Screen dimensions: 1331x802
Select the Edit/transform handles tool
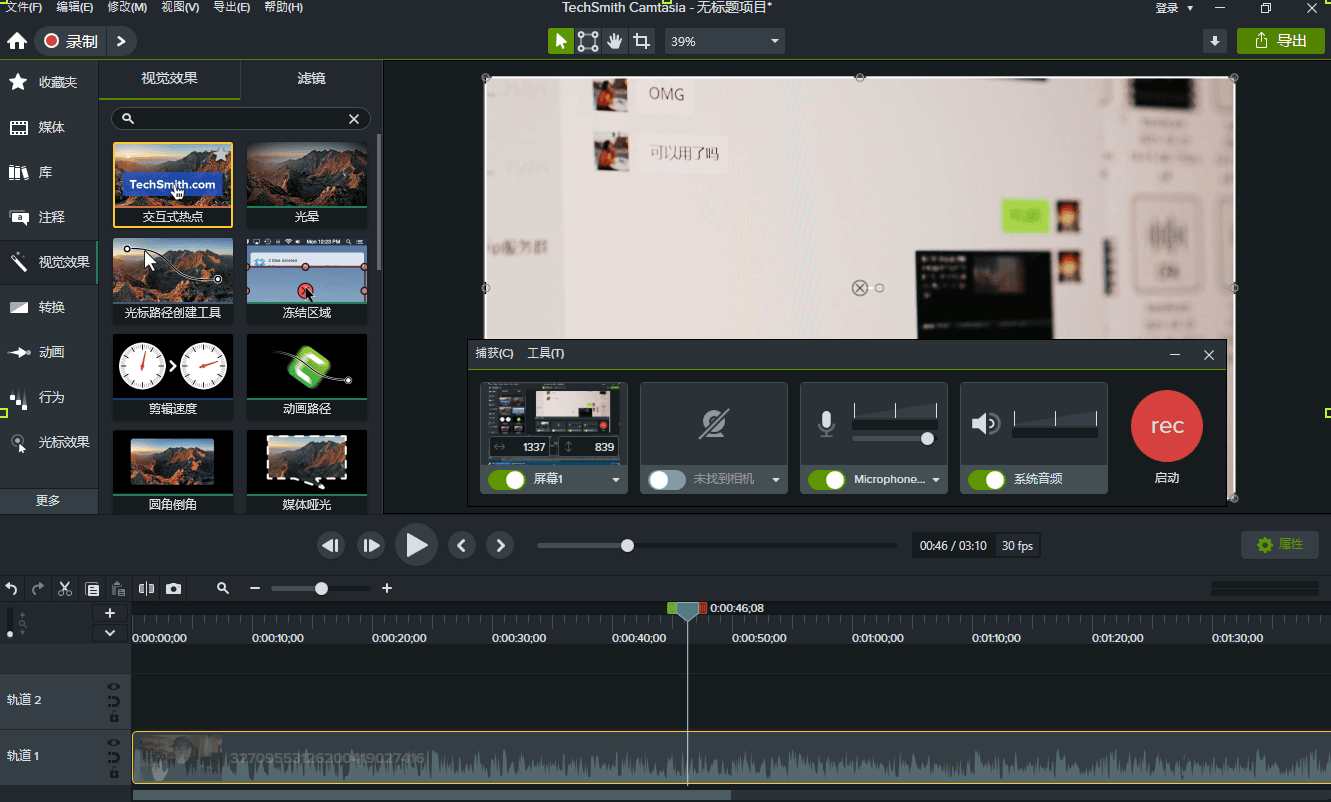tap(588, 41)
